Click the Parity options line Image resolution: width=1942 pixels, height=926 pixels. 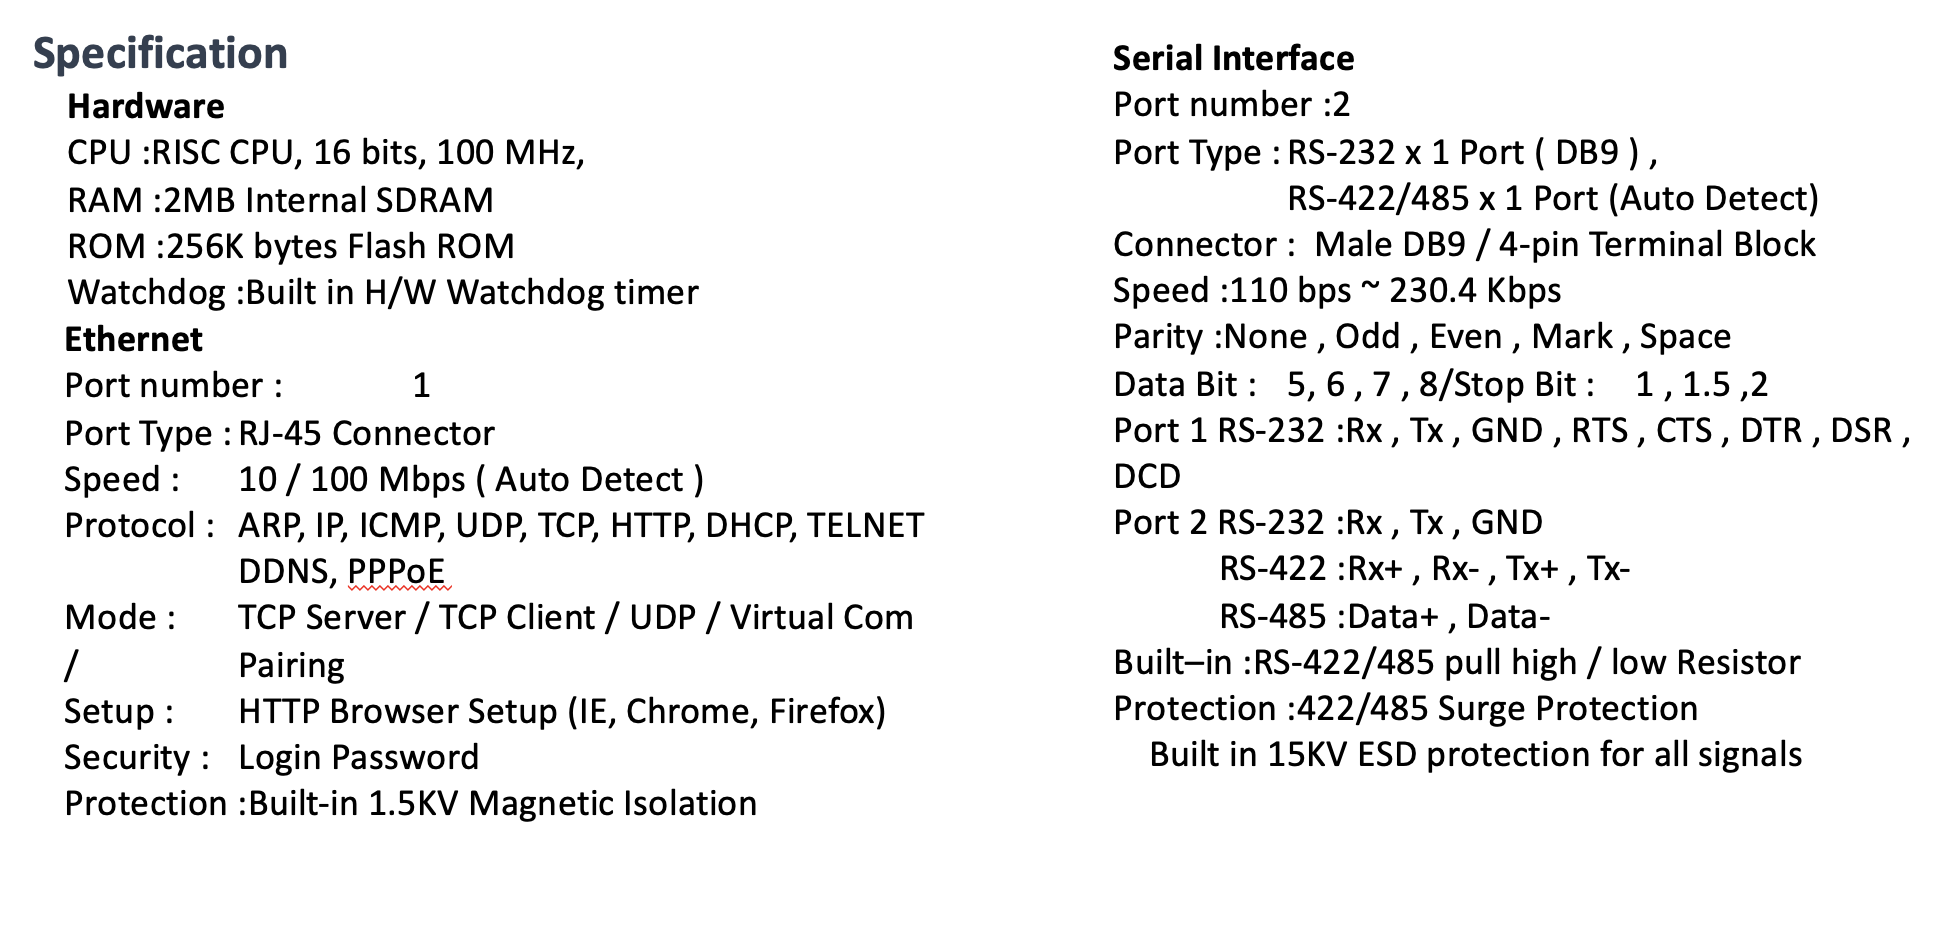coord(1422,337)
